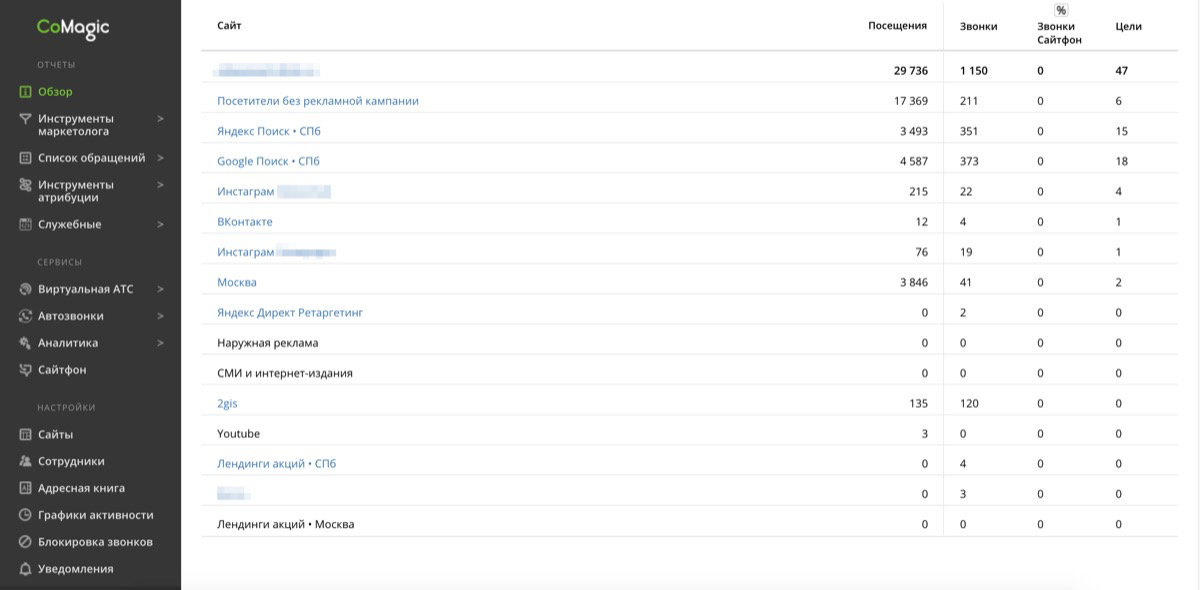The width and height of the screenshot is (1200, 590).
Task: Click calls value 373 in Google row
Action: 969,161
